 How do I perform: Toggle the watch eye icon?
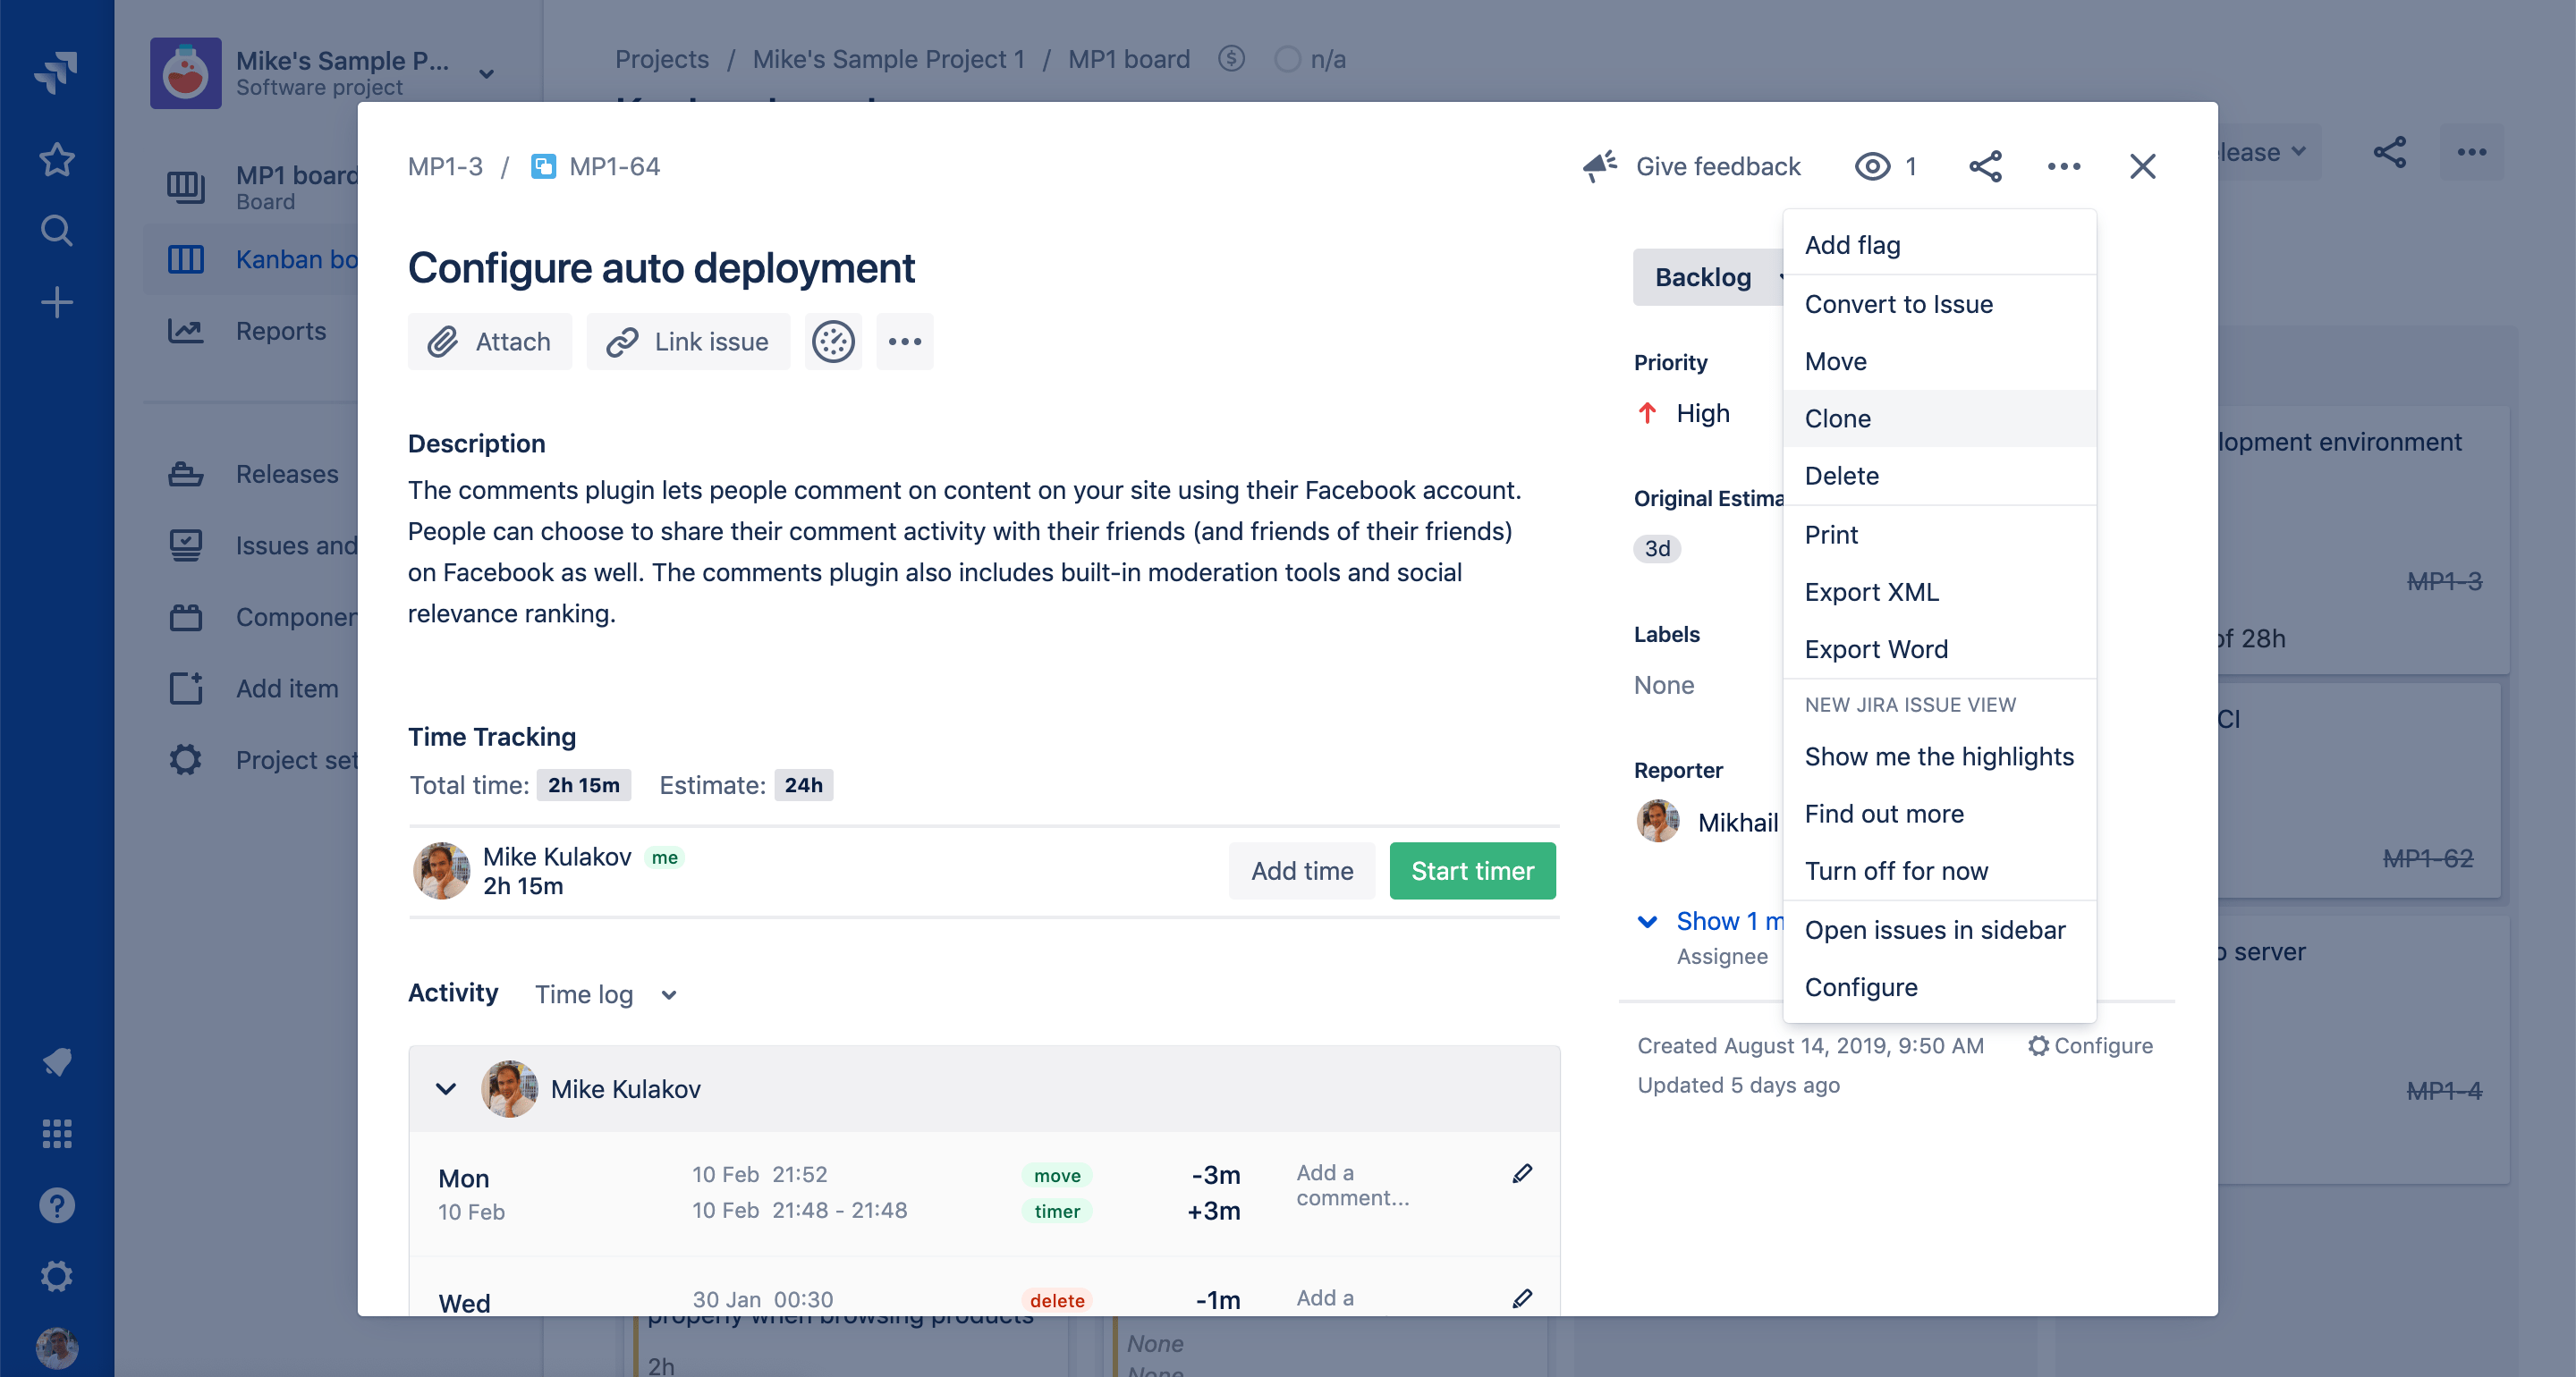tap(1872, 166)
